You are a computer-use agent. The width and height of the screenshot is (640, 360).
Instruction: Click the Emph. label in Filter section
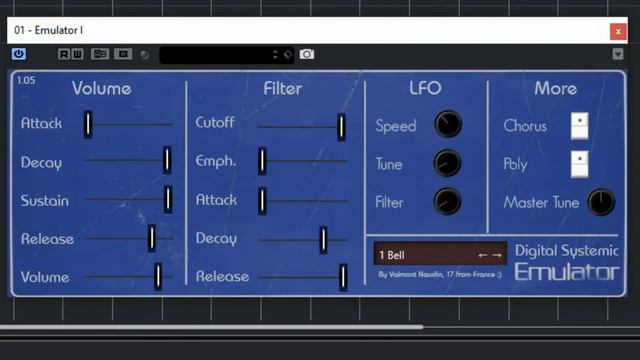click(x=216, y=161)
